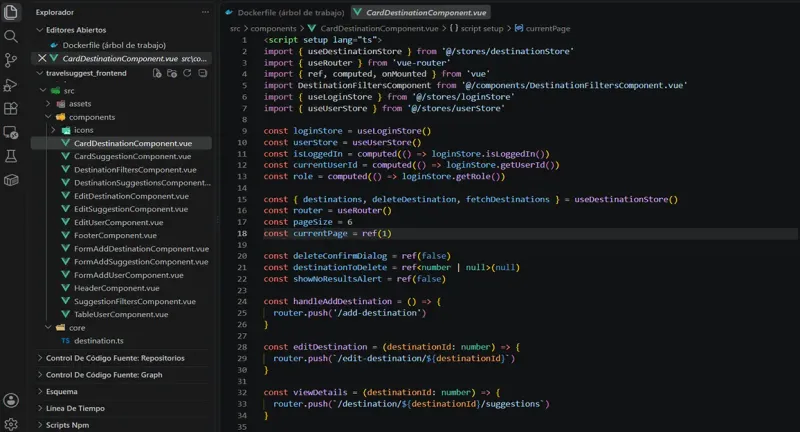Collapse the src folder
The image size is (800, 432).
coord(43,90)
